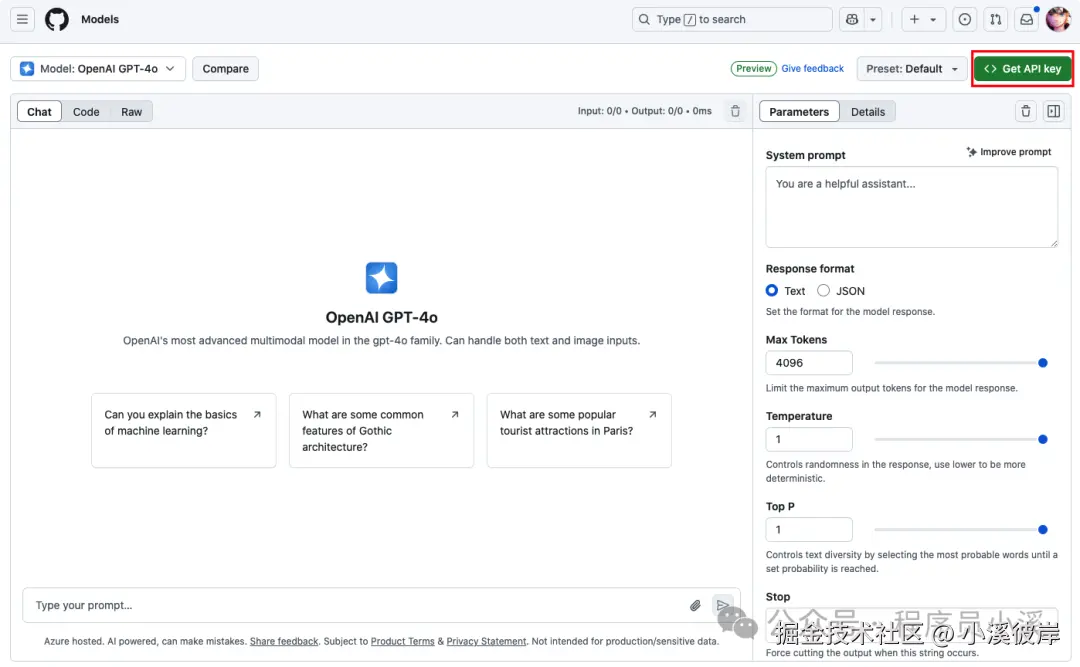Click Improve prompt
The image size is (1080, 667).
(1009, 152)
